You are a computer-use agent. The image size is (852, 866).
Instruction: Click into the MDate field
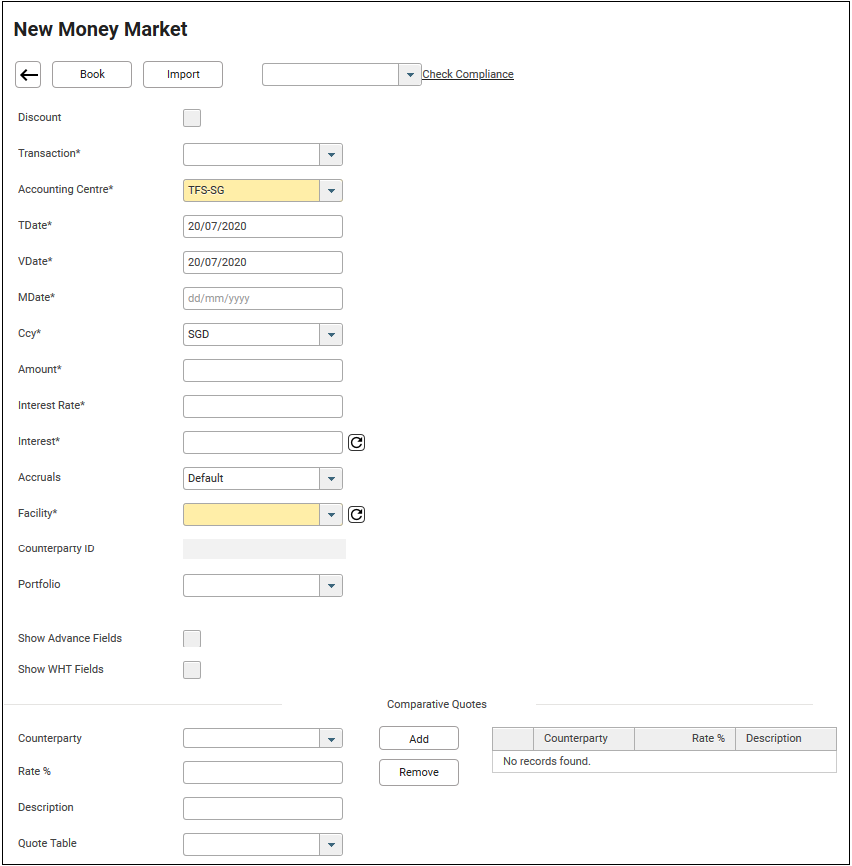coord(263,298)
